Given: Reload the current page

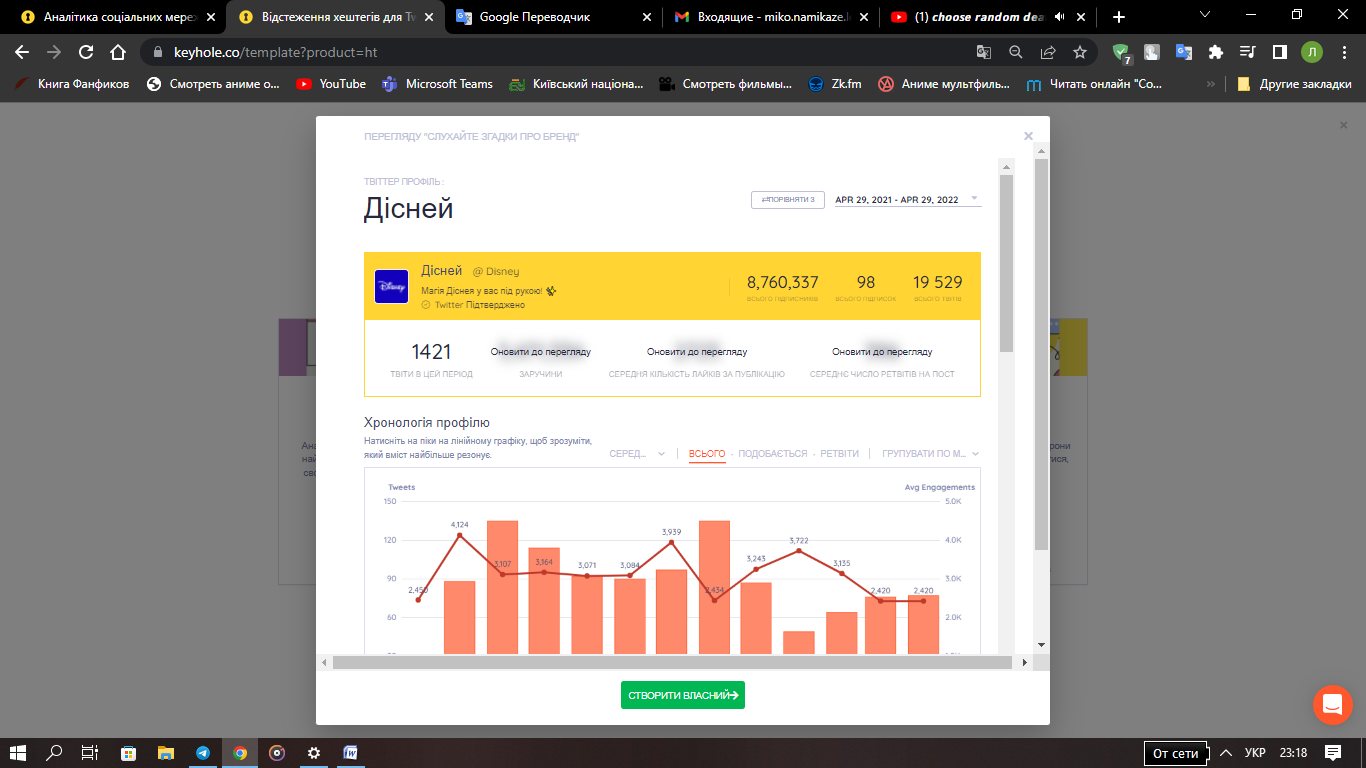Looking at the screenshot, I should click(86, 52).
